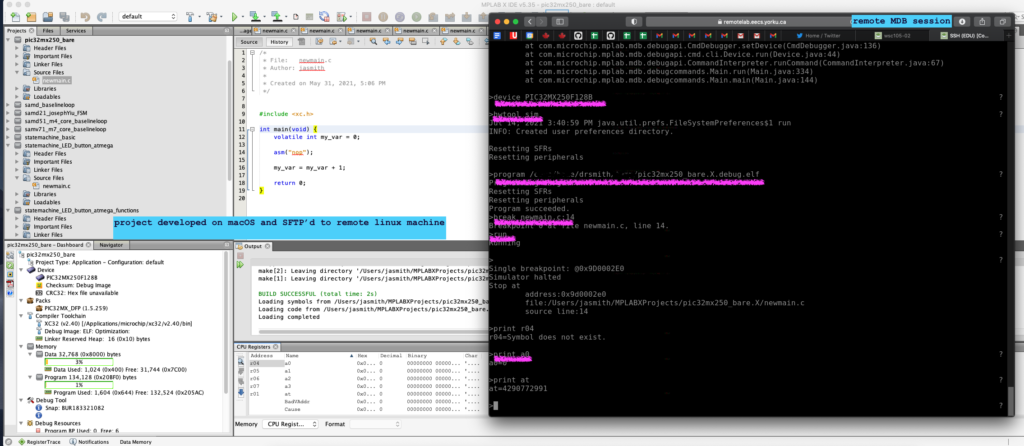Click the Read Device Memory upload icon
Viewport: 1024px width, 446px height.
276,17
